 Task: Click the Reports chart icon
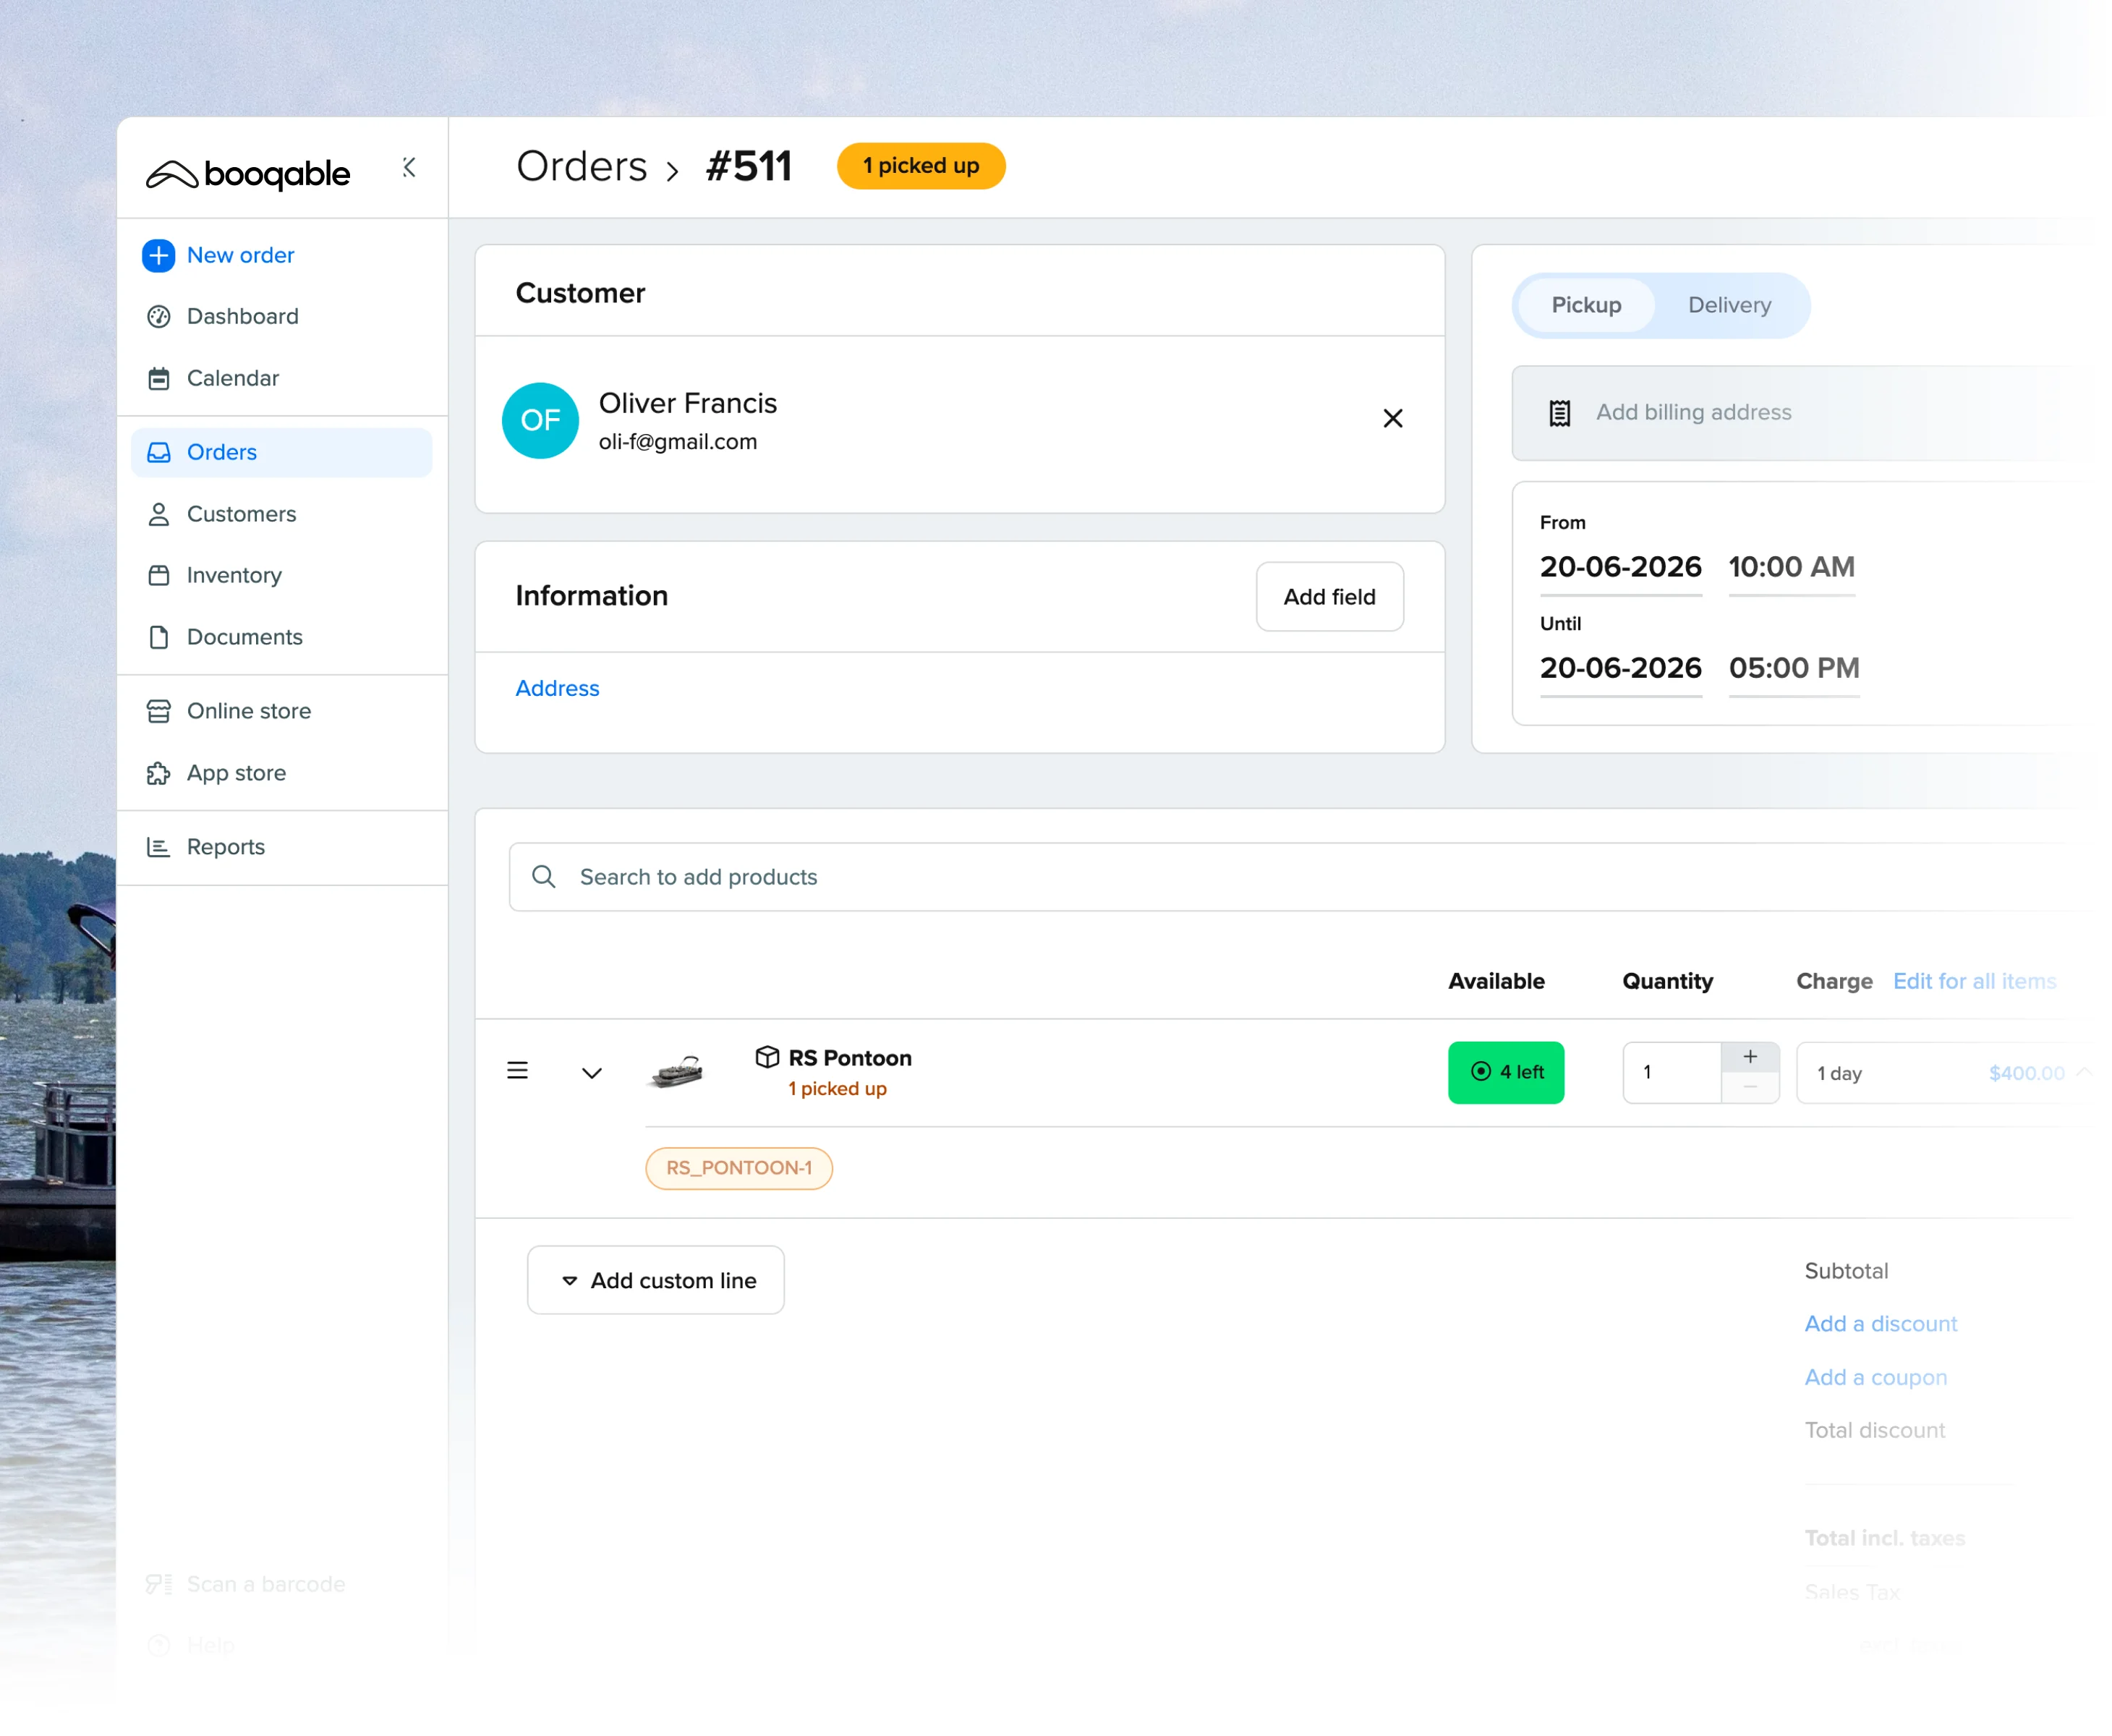[x=158, y=847]
